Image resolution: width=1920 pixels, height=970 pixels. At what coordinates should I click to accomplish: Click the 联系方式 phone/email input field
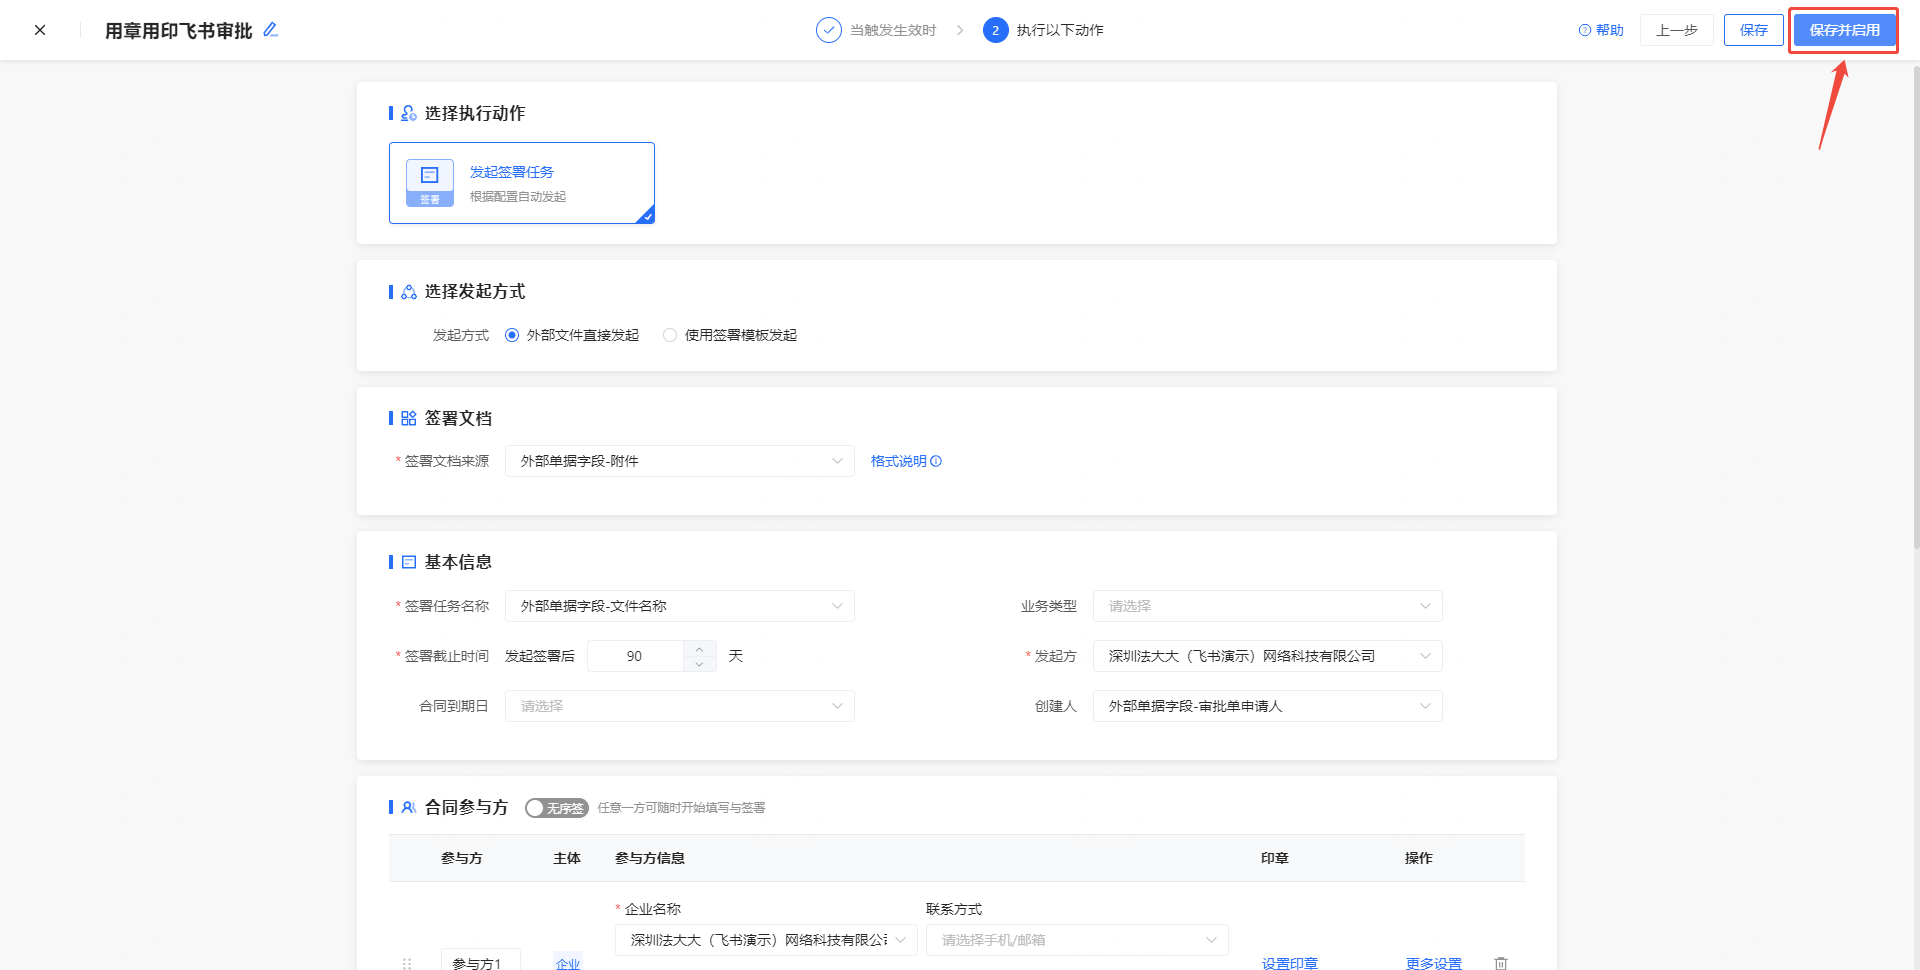click(1065, 940)
